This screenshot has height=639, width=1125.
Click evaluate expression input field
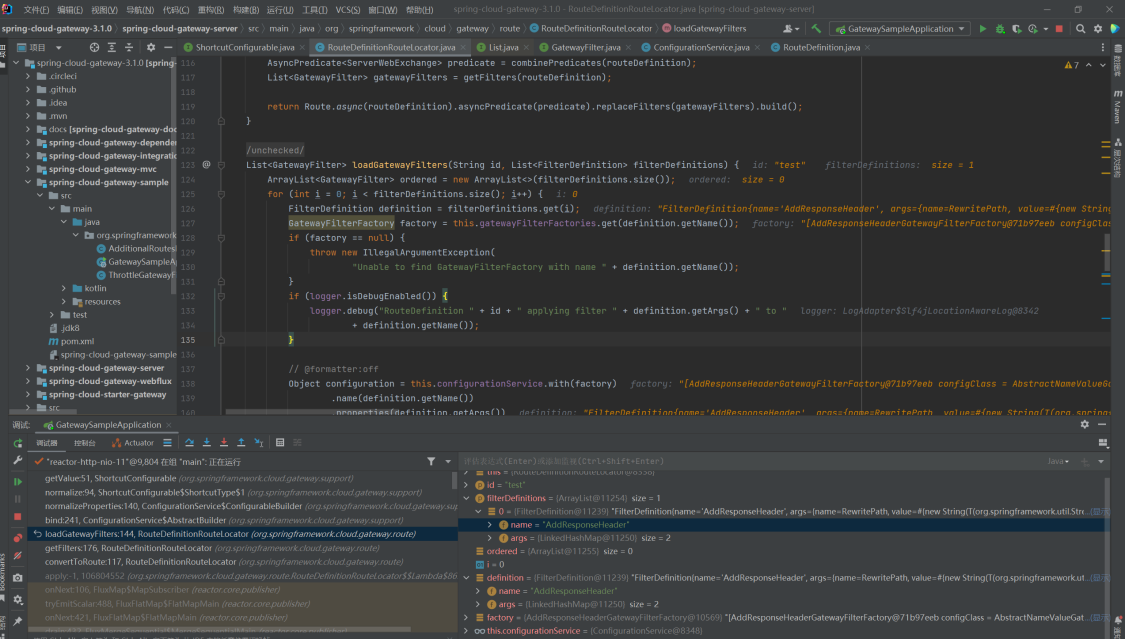(750, 461)
